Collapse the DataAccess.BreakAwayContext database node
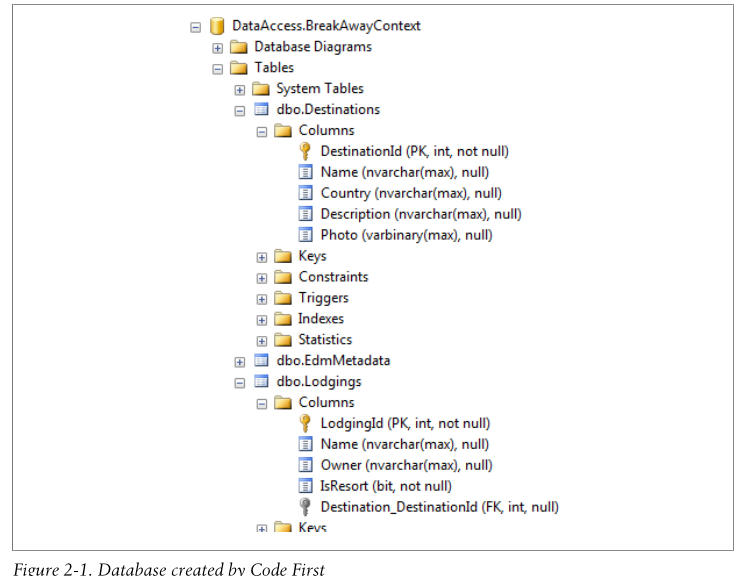This screenshot has height=576, width=742. [195, 27]
